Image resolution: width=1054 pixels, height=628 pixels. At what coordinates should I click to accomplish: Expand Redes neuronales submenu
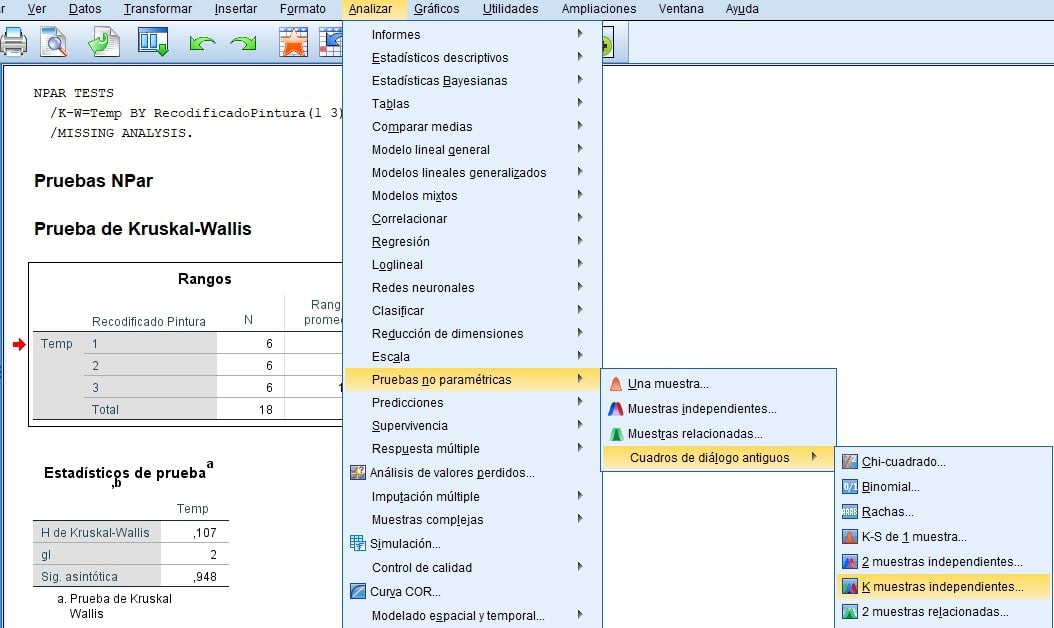[x=472, y=288]
